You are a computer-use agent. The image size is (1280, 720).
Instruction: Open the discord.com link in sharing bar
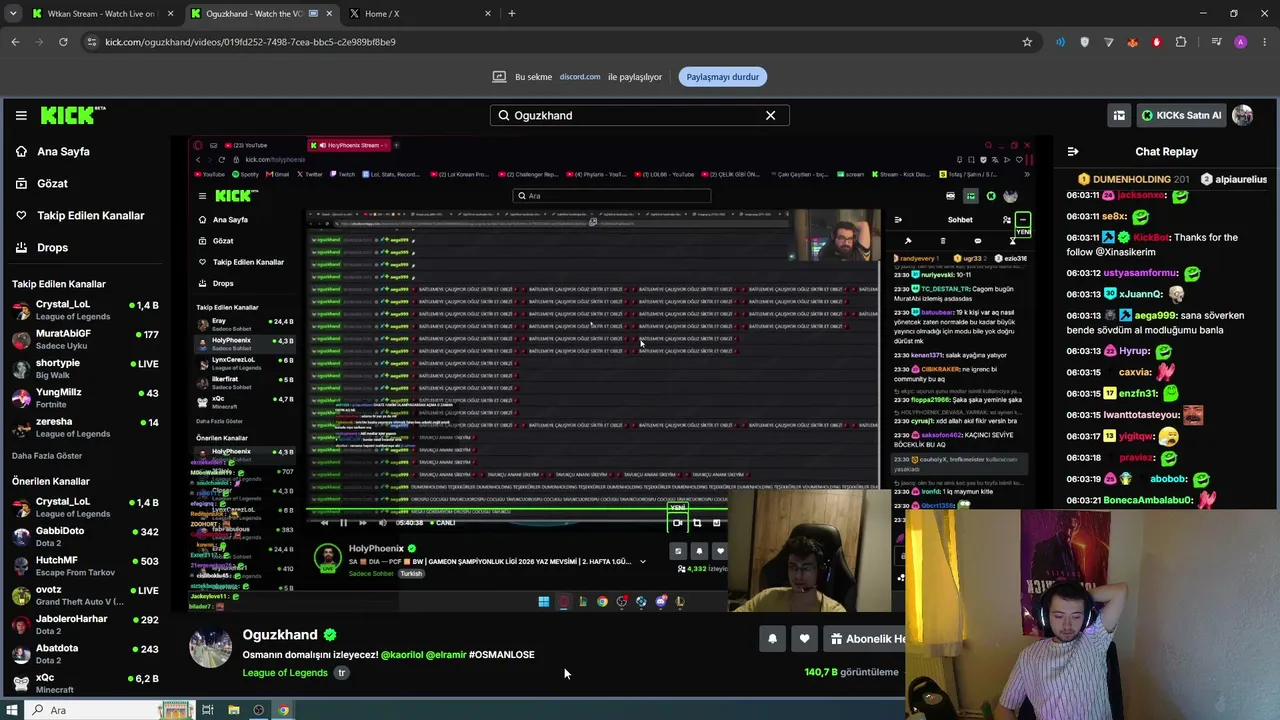coord(580,77)
